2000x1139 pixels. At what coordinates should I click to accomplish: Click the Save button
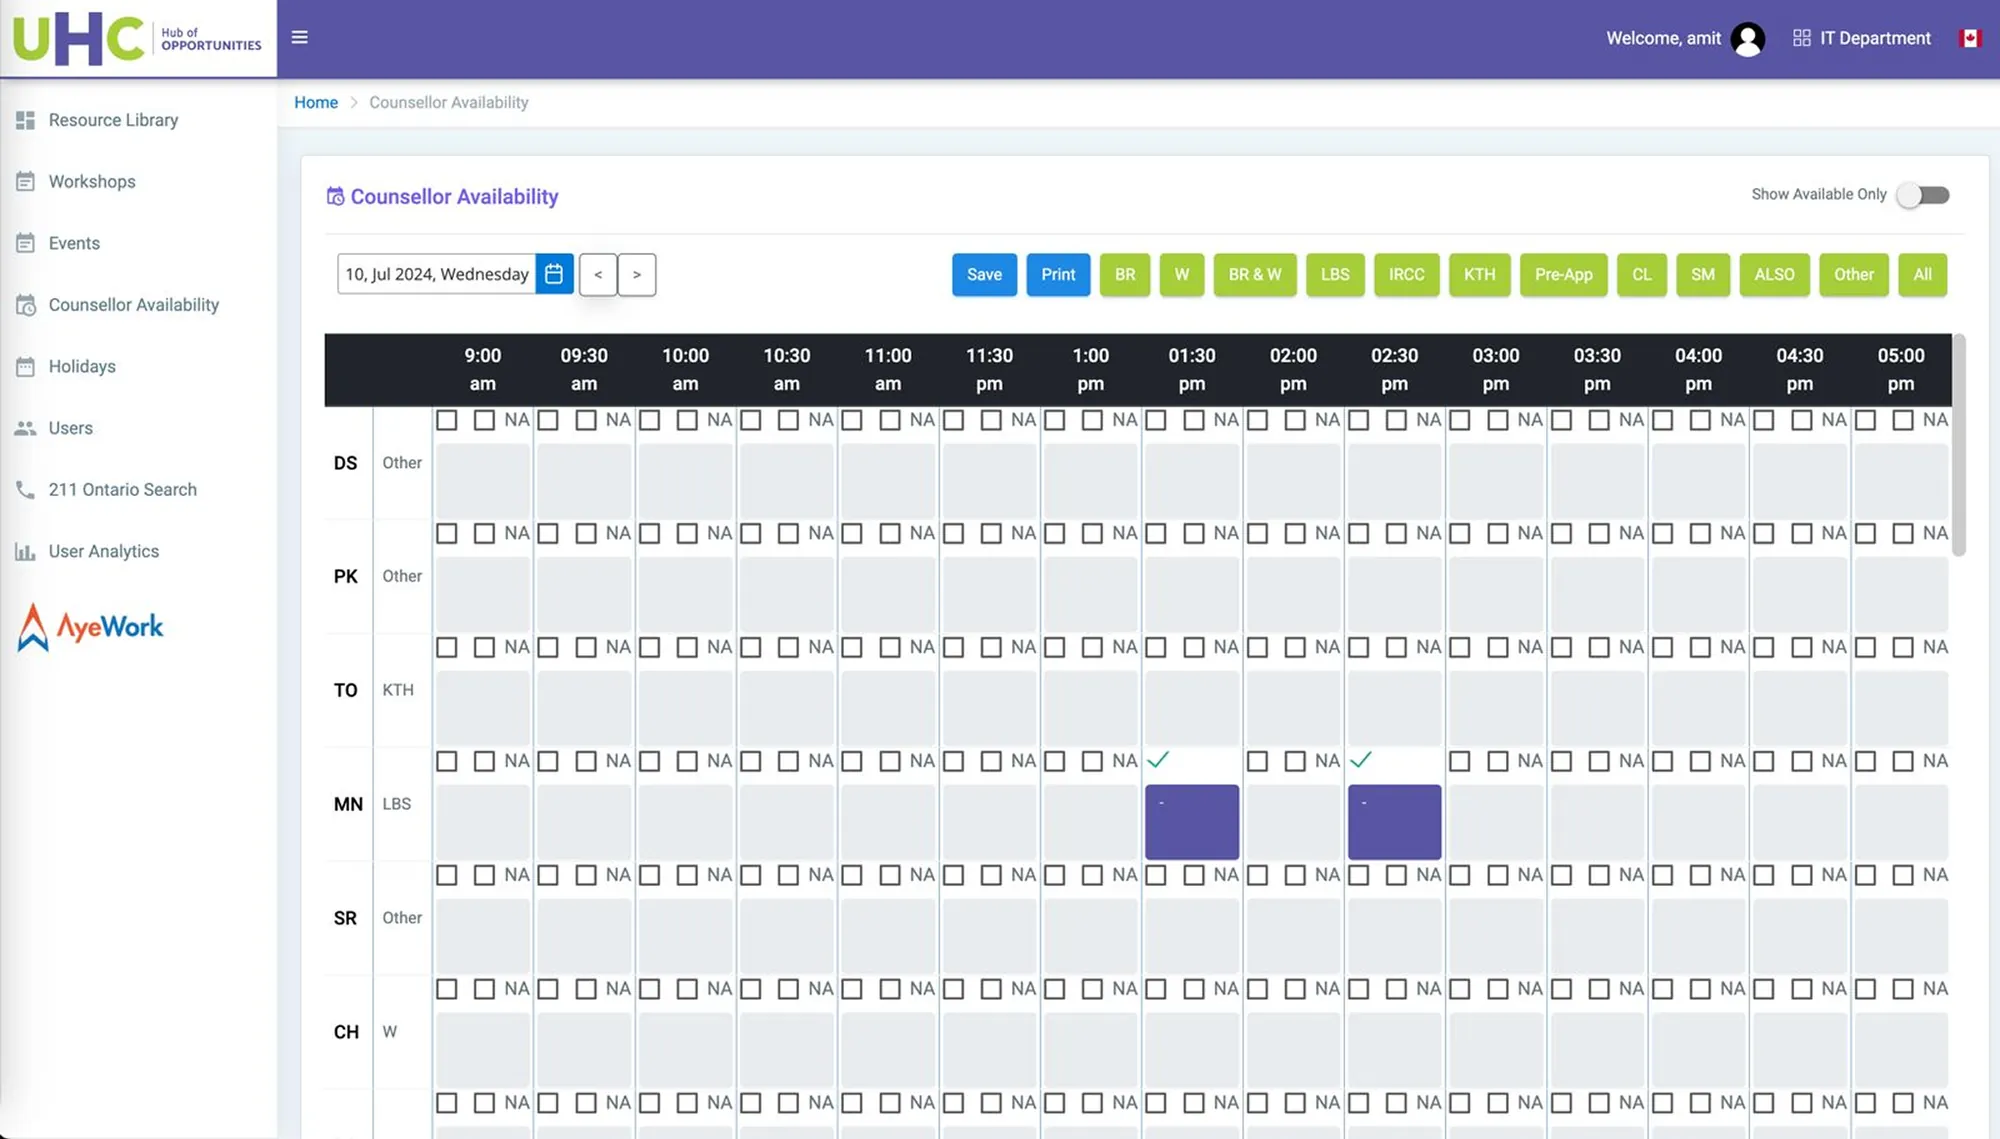(x=984, y=275)
